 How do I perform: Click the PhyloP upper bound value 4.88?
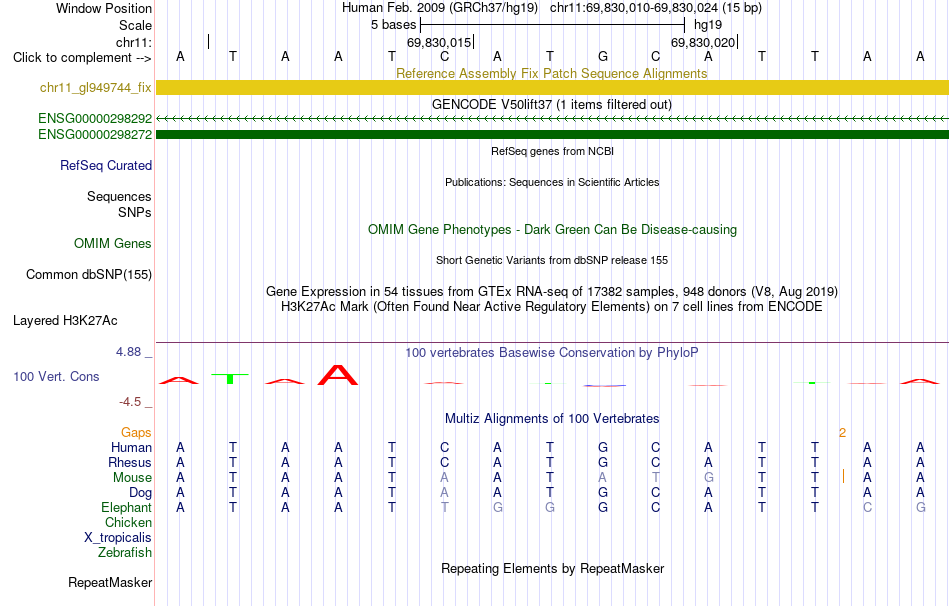tap(128, 352)
